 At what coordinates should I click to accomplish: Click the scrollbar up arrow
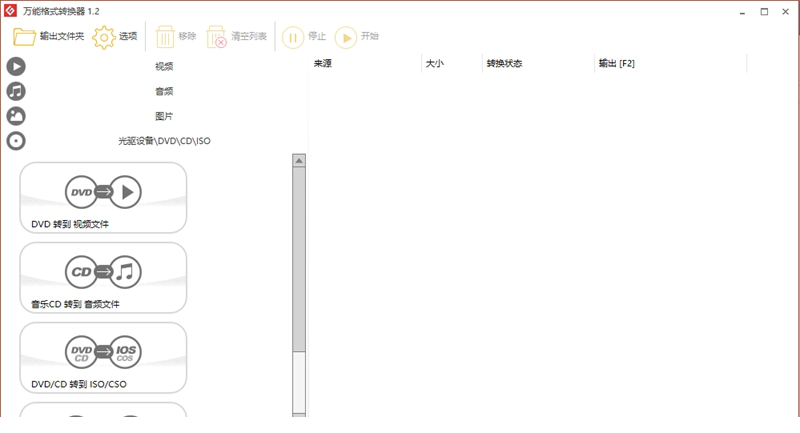click(x=299, y=161)
